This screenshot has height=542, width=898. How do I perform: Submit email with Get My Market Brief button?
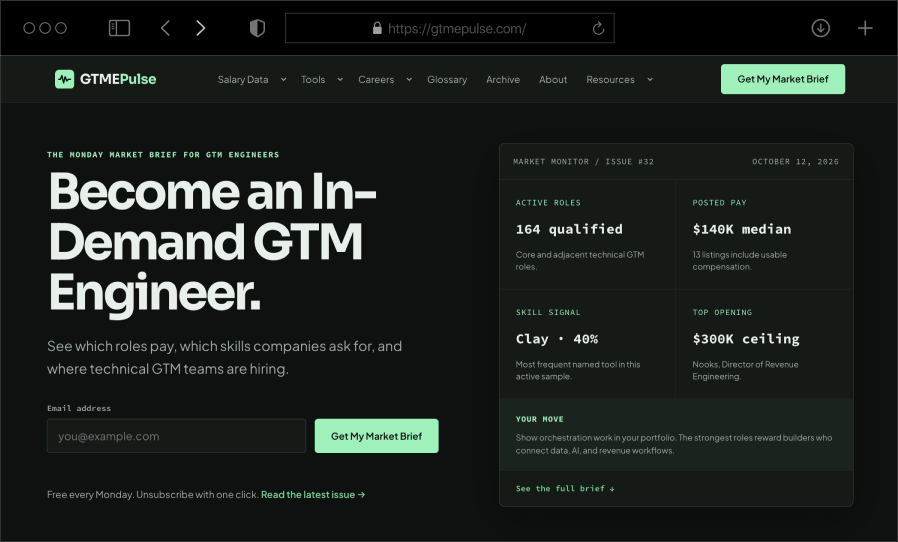[x=376, y=436]
